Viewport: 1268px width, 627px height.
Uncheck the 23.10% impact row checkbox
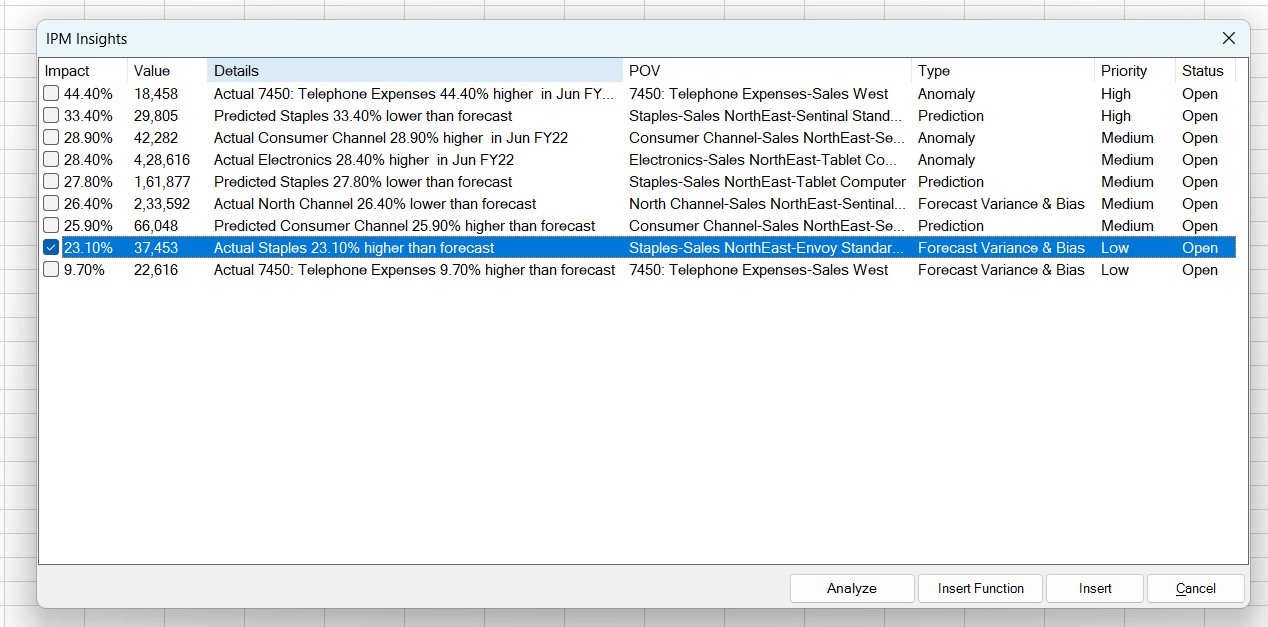click(51, 247)
